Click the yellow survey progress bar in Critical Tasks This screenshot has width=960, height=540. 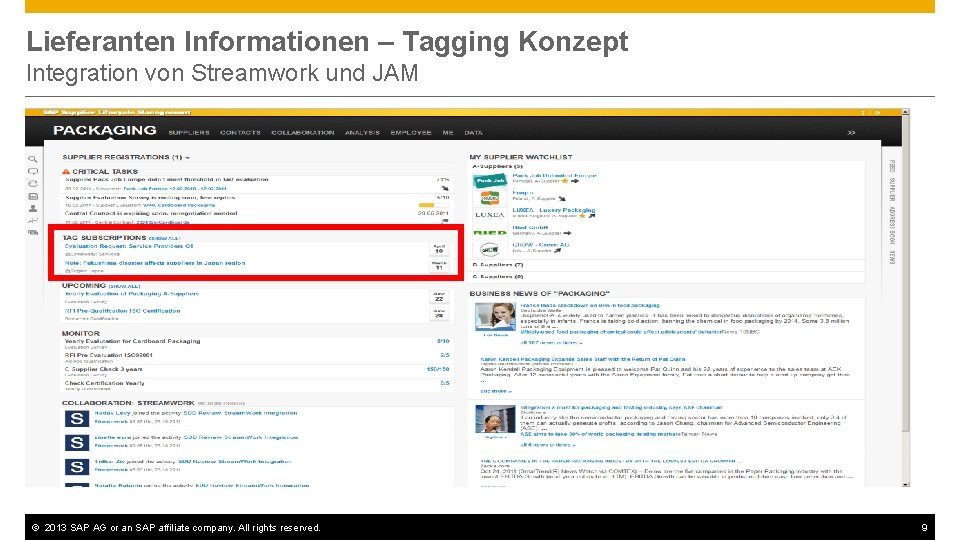tap(426, 205)
